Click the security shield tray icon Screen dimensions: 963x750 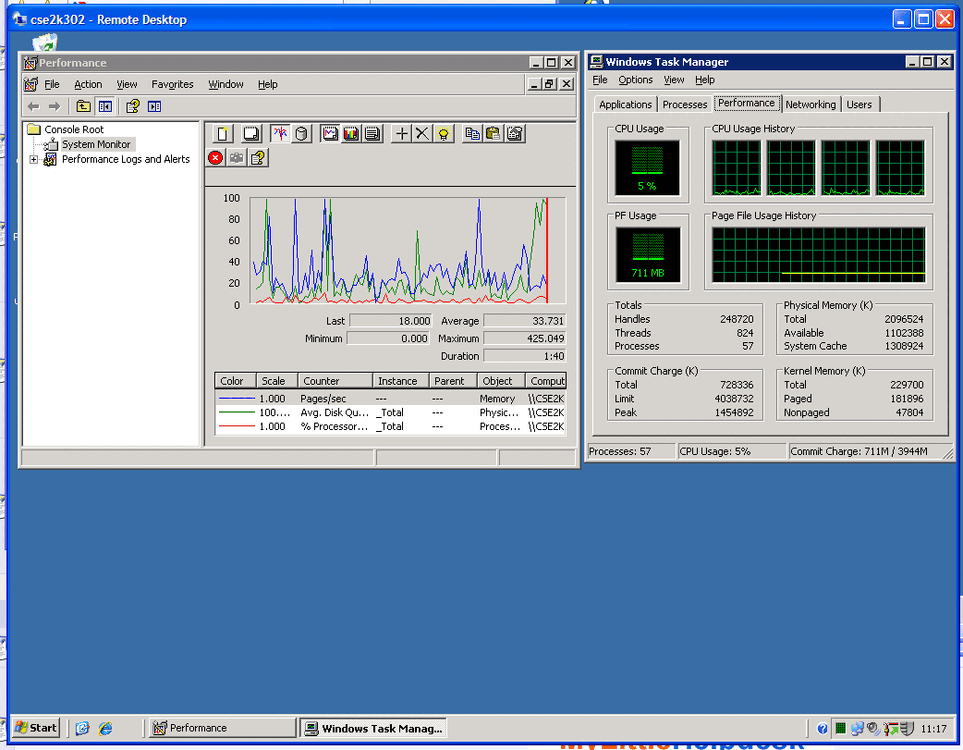pos(908,729)
